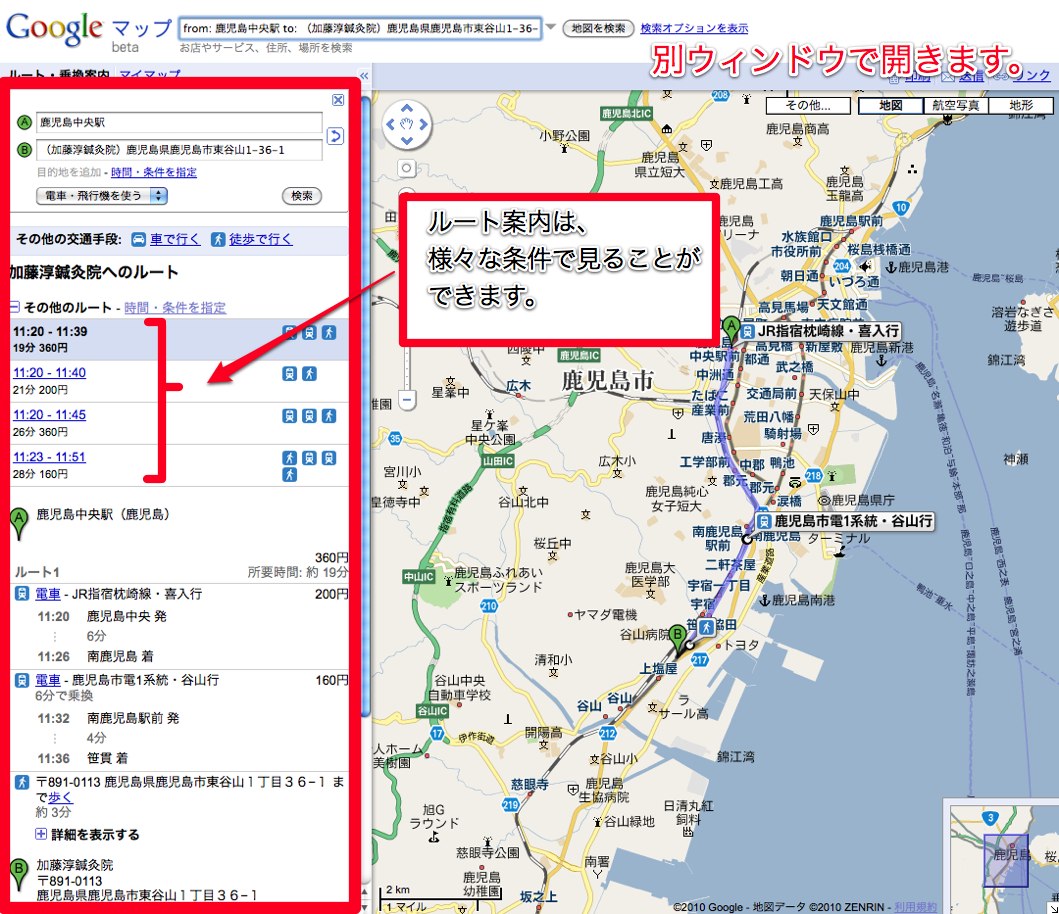The height and width of the screenshot is (914, 1059).
Task: Open the 利用規約 link on the map
Action: pyautogui.click(x=915, y=907)
